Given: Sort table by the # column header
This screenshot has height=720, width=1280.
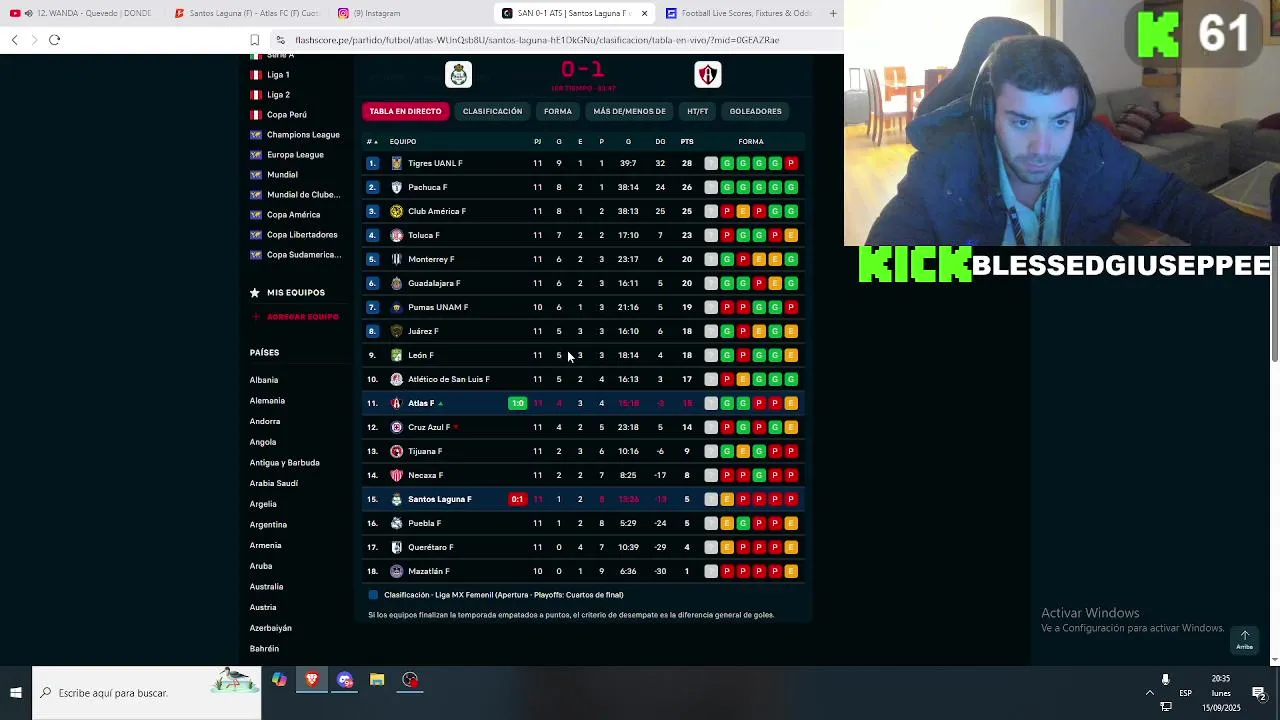Looking at the screenshot, I should (x=371, y=141).
